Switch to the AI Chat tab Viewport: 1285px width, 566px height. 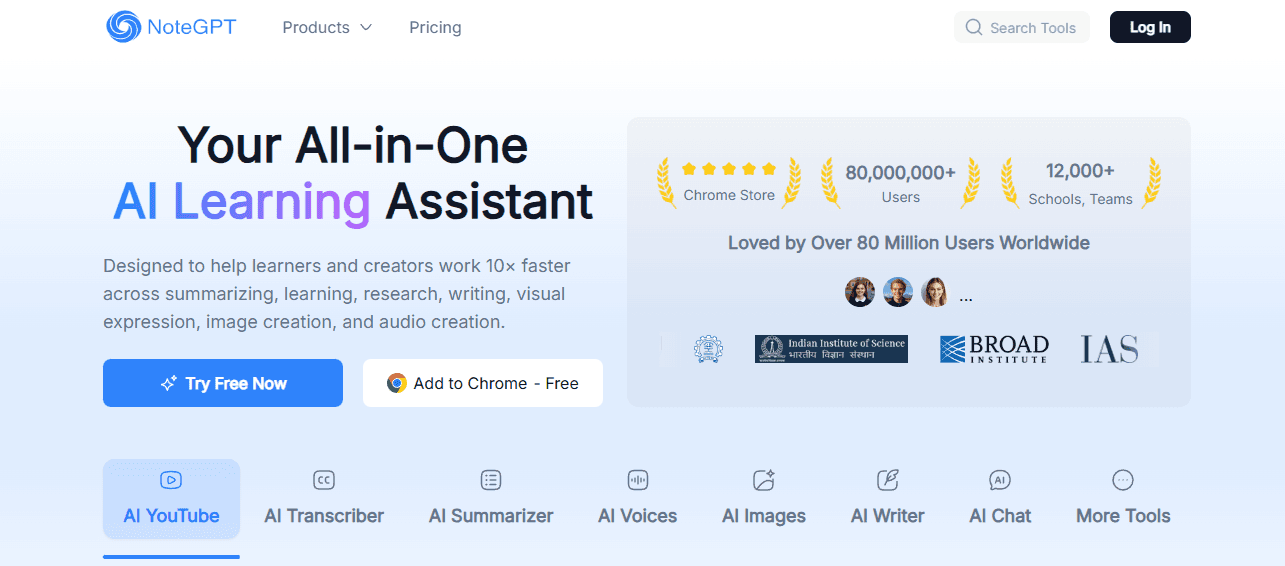coord(1000,500)
